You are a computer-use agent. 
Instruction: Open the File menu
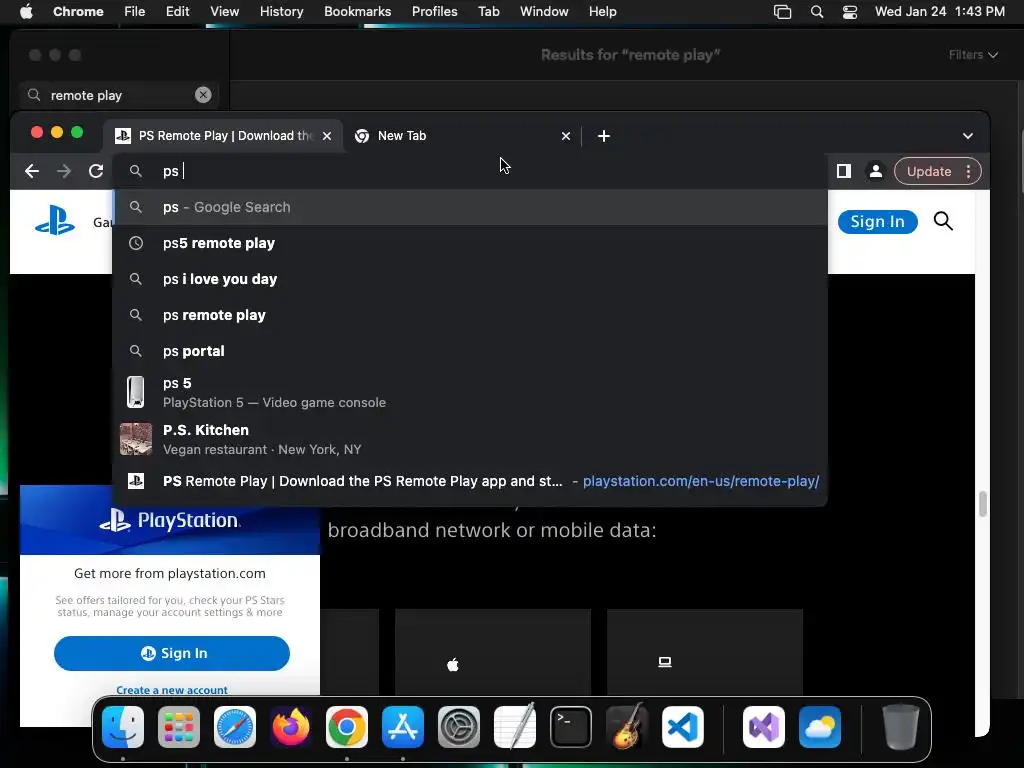click(135, 11)
